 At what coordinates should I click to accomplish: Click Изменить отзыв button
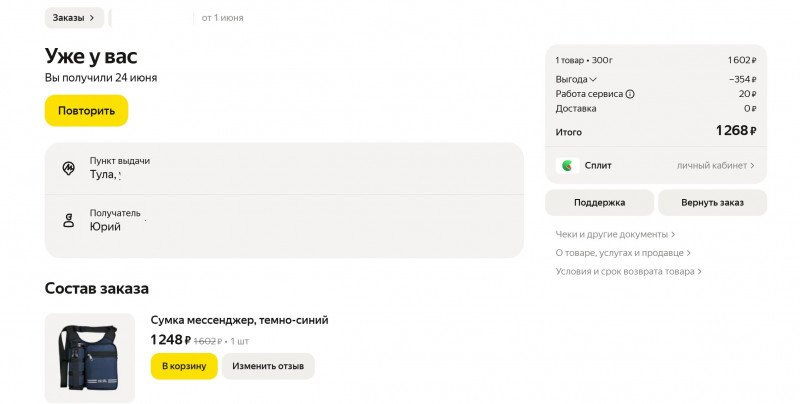tap(268, 366)
